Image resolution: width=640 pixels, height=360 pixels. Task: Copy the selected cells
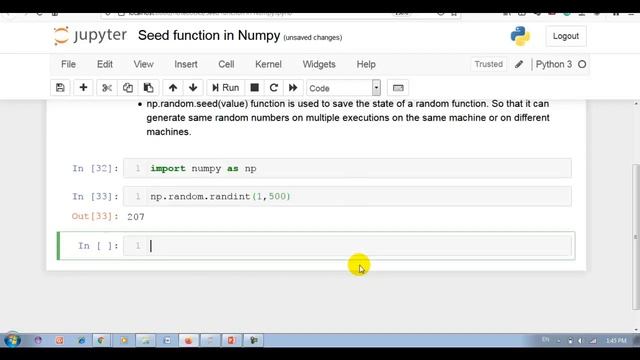(x=128, y=88)
